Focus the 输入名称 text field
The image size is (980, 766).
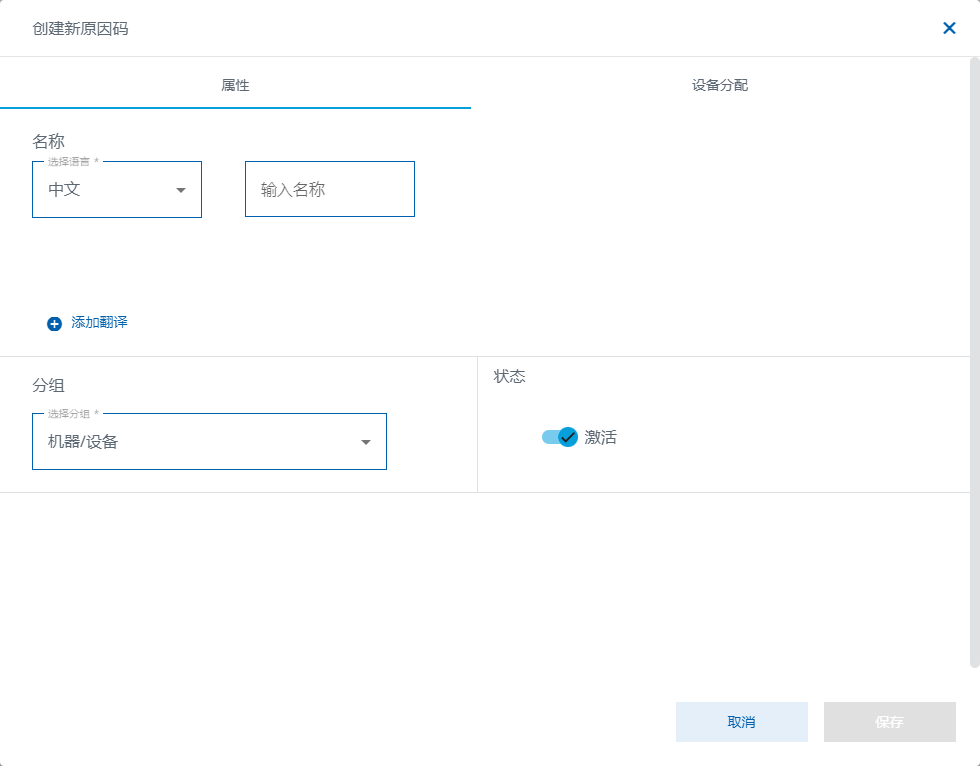point(329,189)
